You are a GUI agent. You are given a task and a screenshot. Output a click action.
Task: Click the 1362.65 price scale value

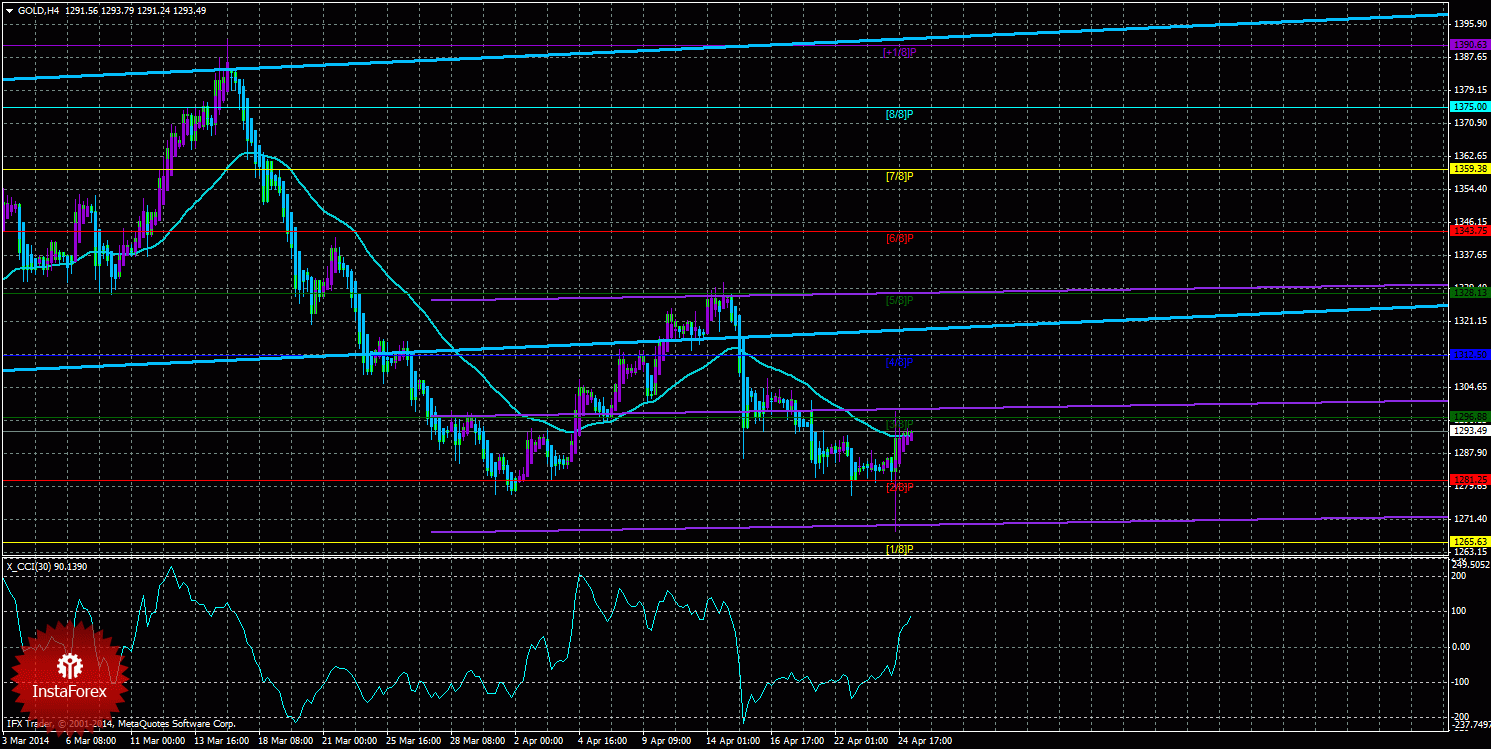point(1469,156)
